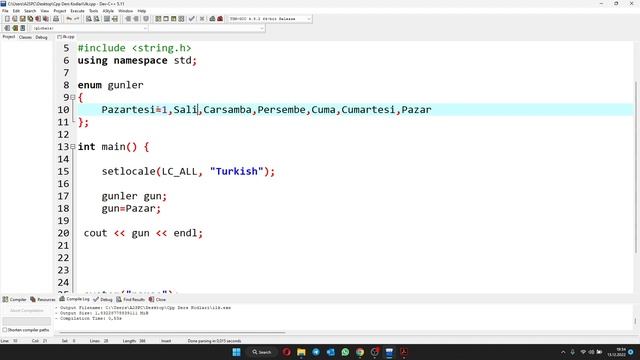The height and width of the screenshot is (360, 640).
Task: Click on code line 20 cout statement
Action: [x=143, y=233]
